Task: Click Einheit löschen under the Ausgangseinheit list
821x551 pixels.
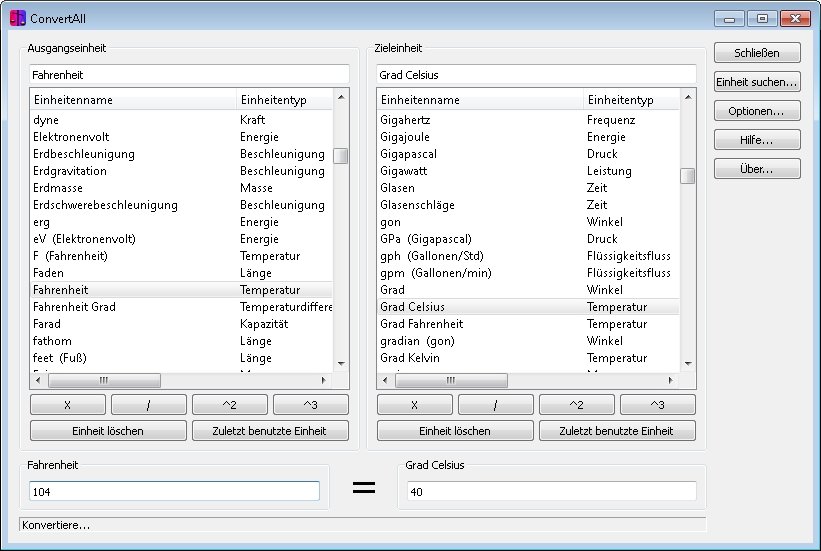Action: [x=108, y=431]
